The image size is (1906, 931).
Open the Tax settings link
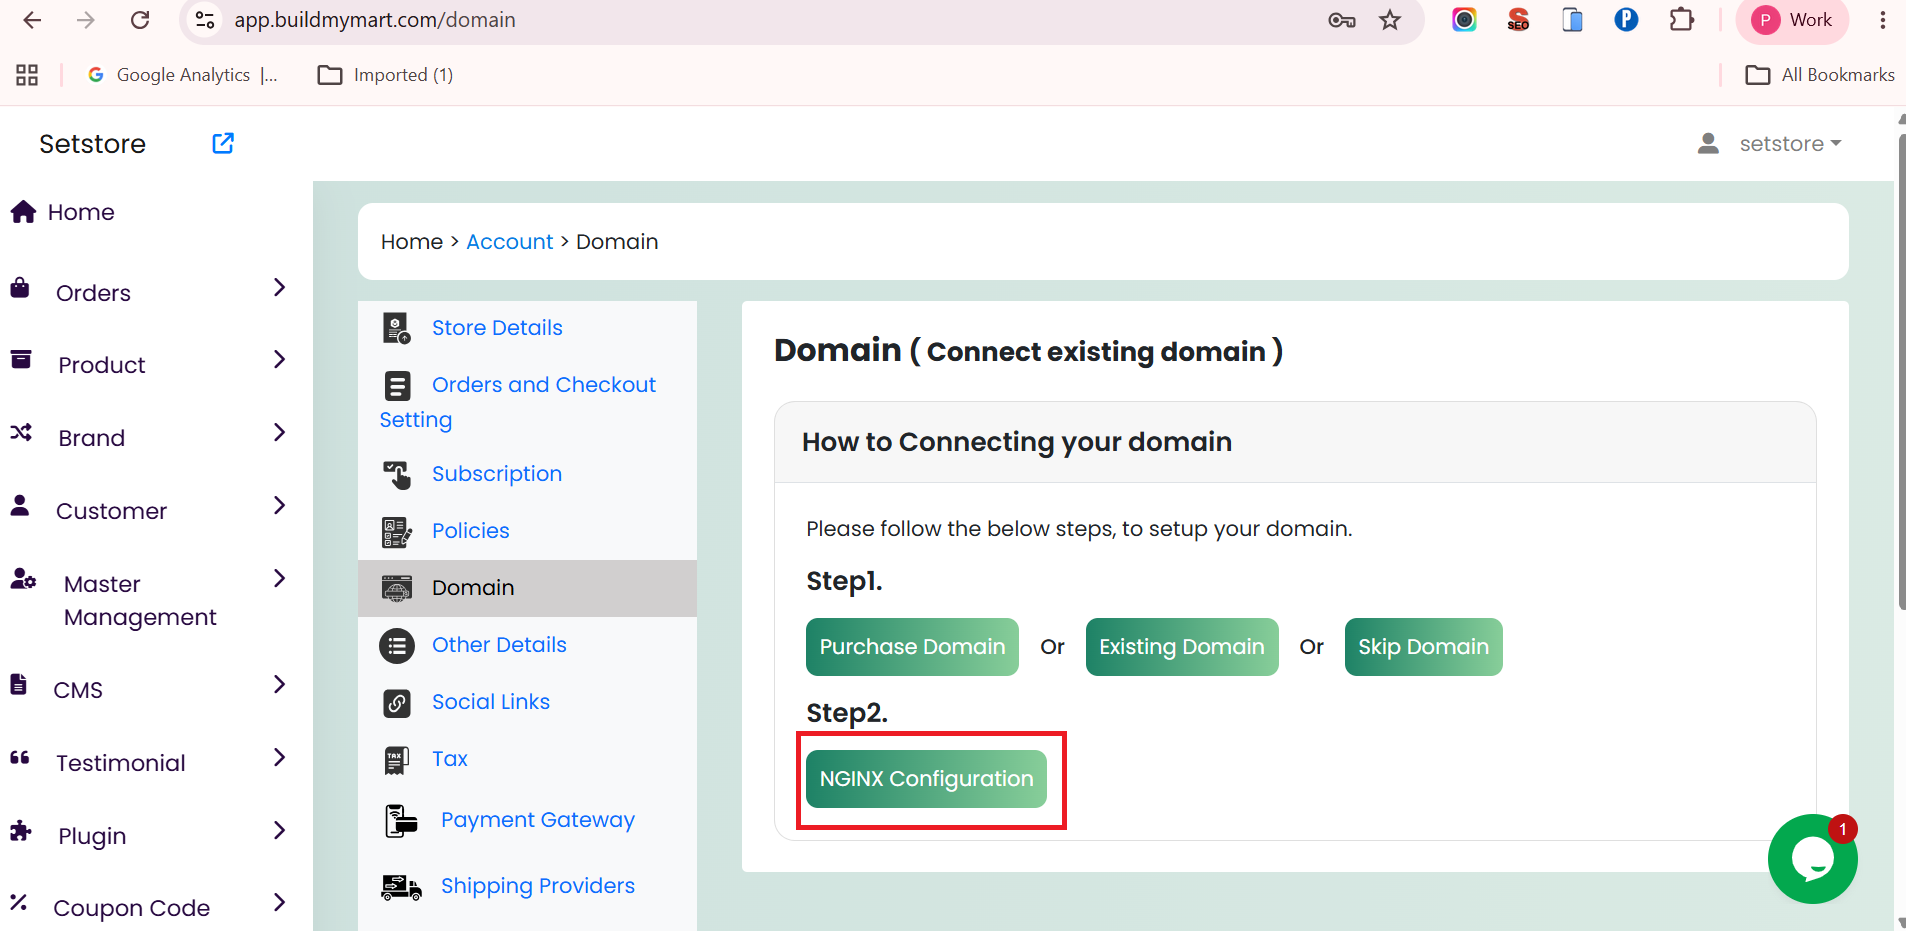(x=450, y=759)
